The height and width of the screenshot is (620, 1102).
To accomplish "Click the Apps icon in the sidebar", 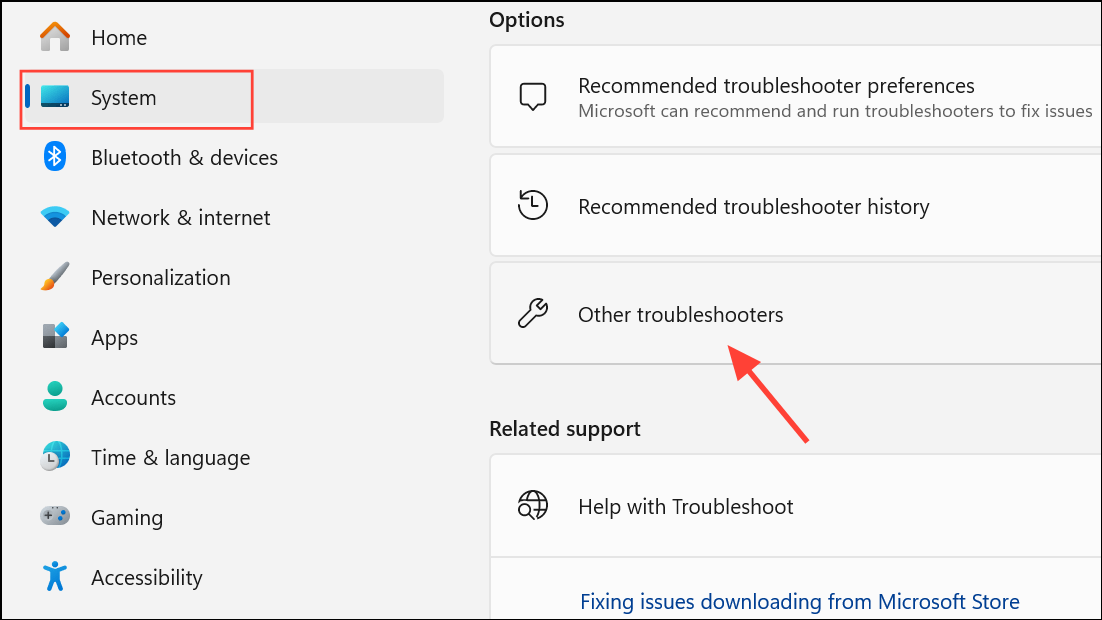I will (55, 336).
